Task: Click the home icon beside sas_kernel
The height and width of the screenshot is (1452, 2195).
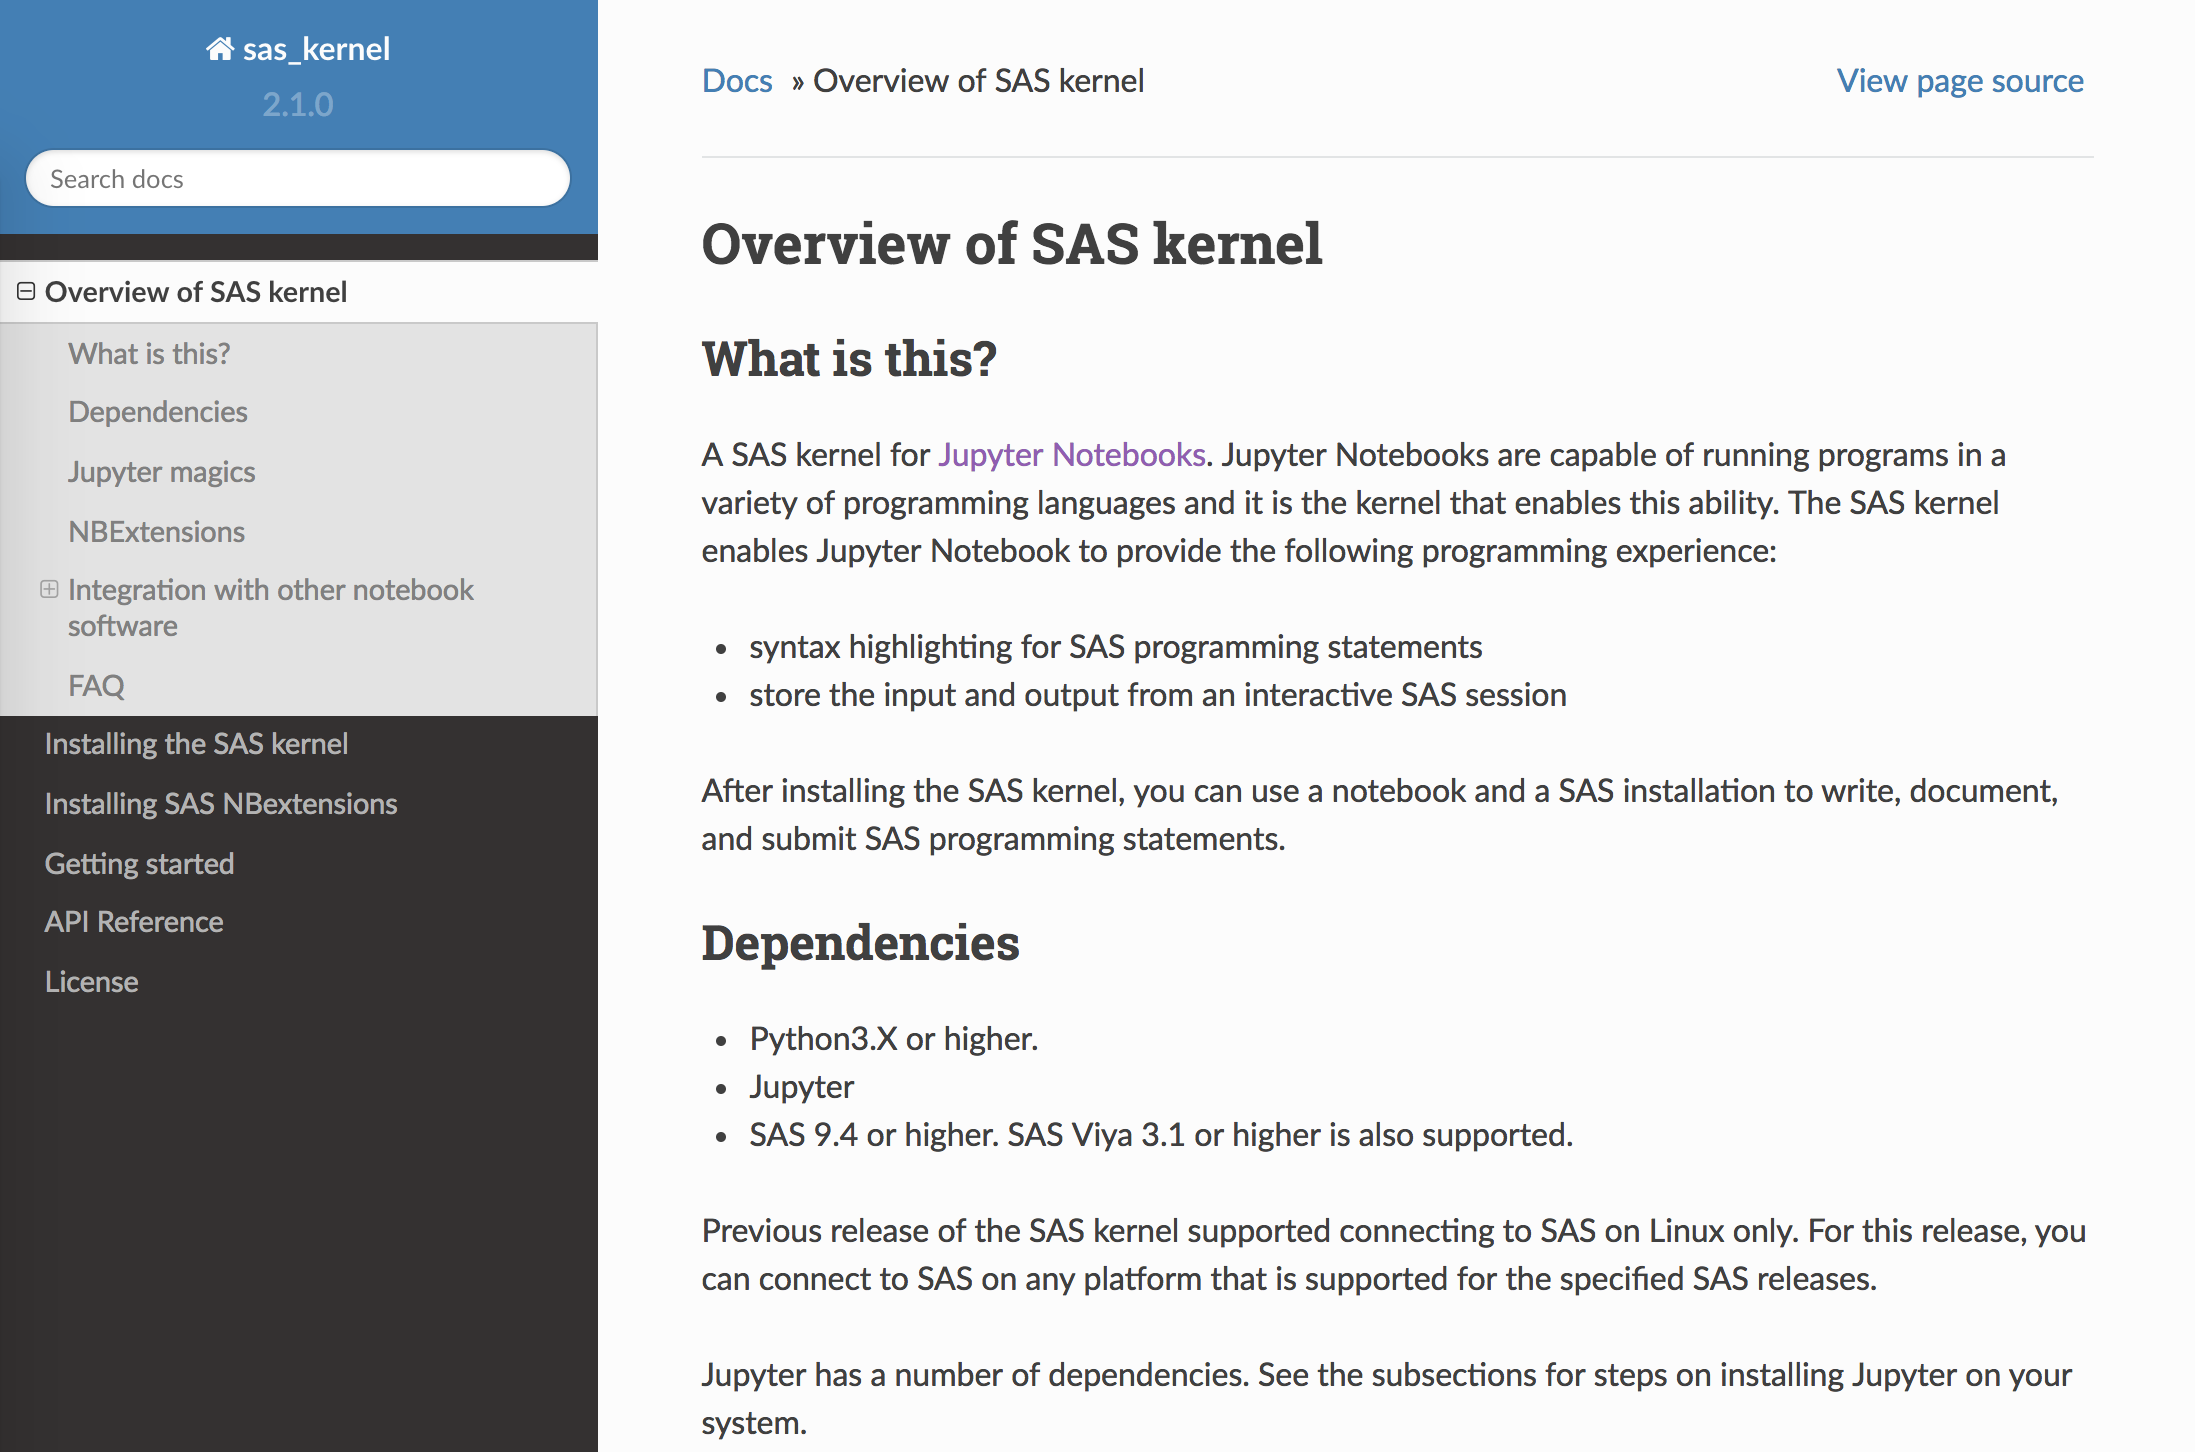Action: pos(220,48)
